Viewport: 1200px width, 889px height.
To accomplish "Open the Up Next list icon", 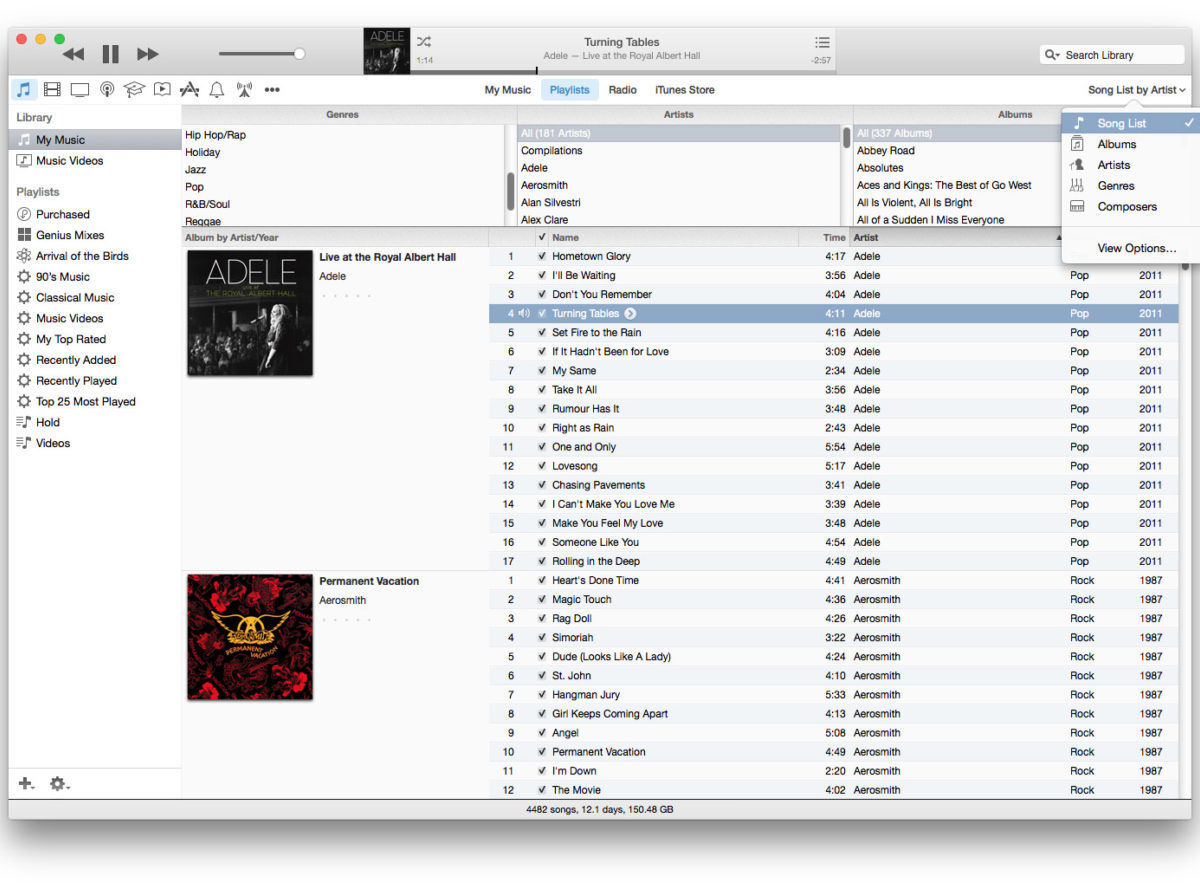I will point(822,42).
